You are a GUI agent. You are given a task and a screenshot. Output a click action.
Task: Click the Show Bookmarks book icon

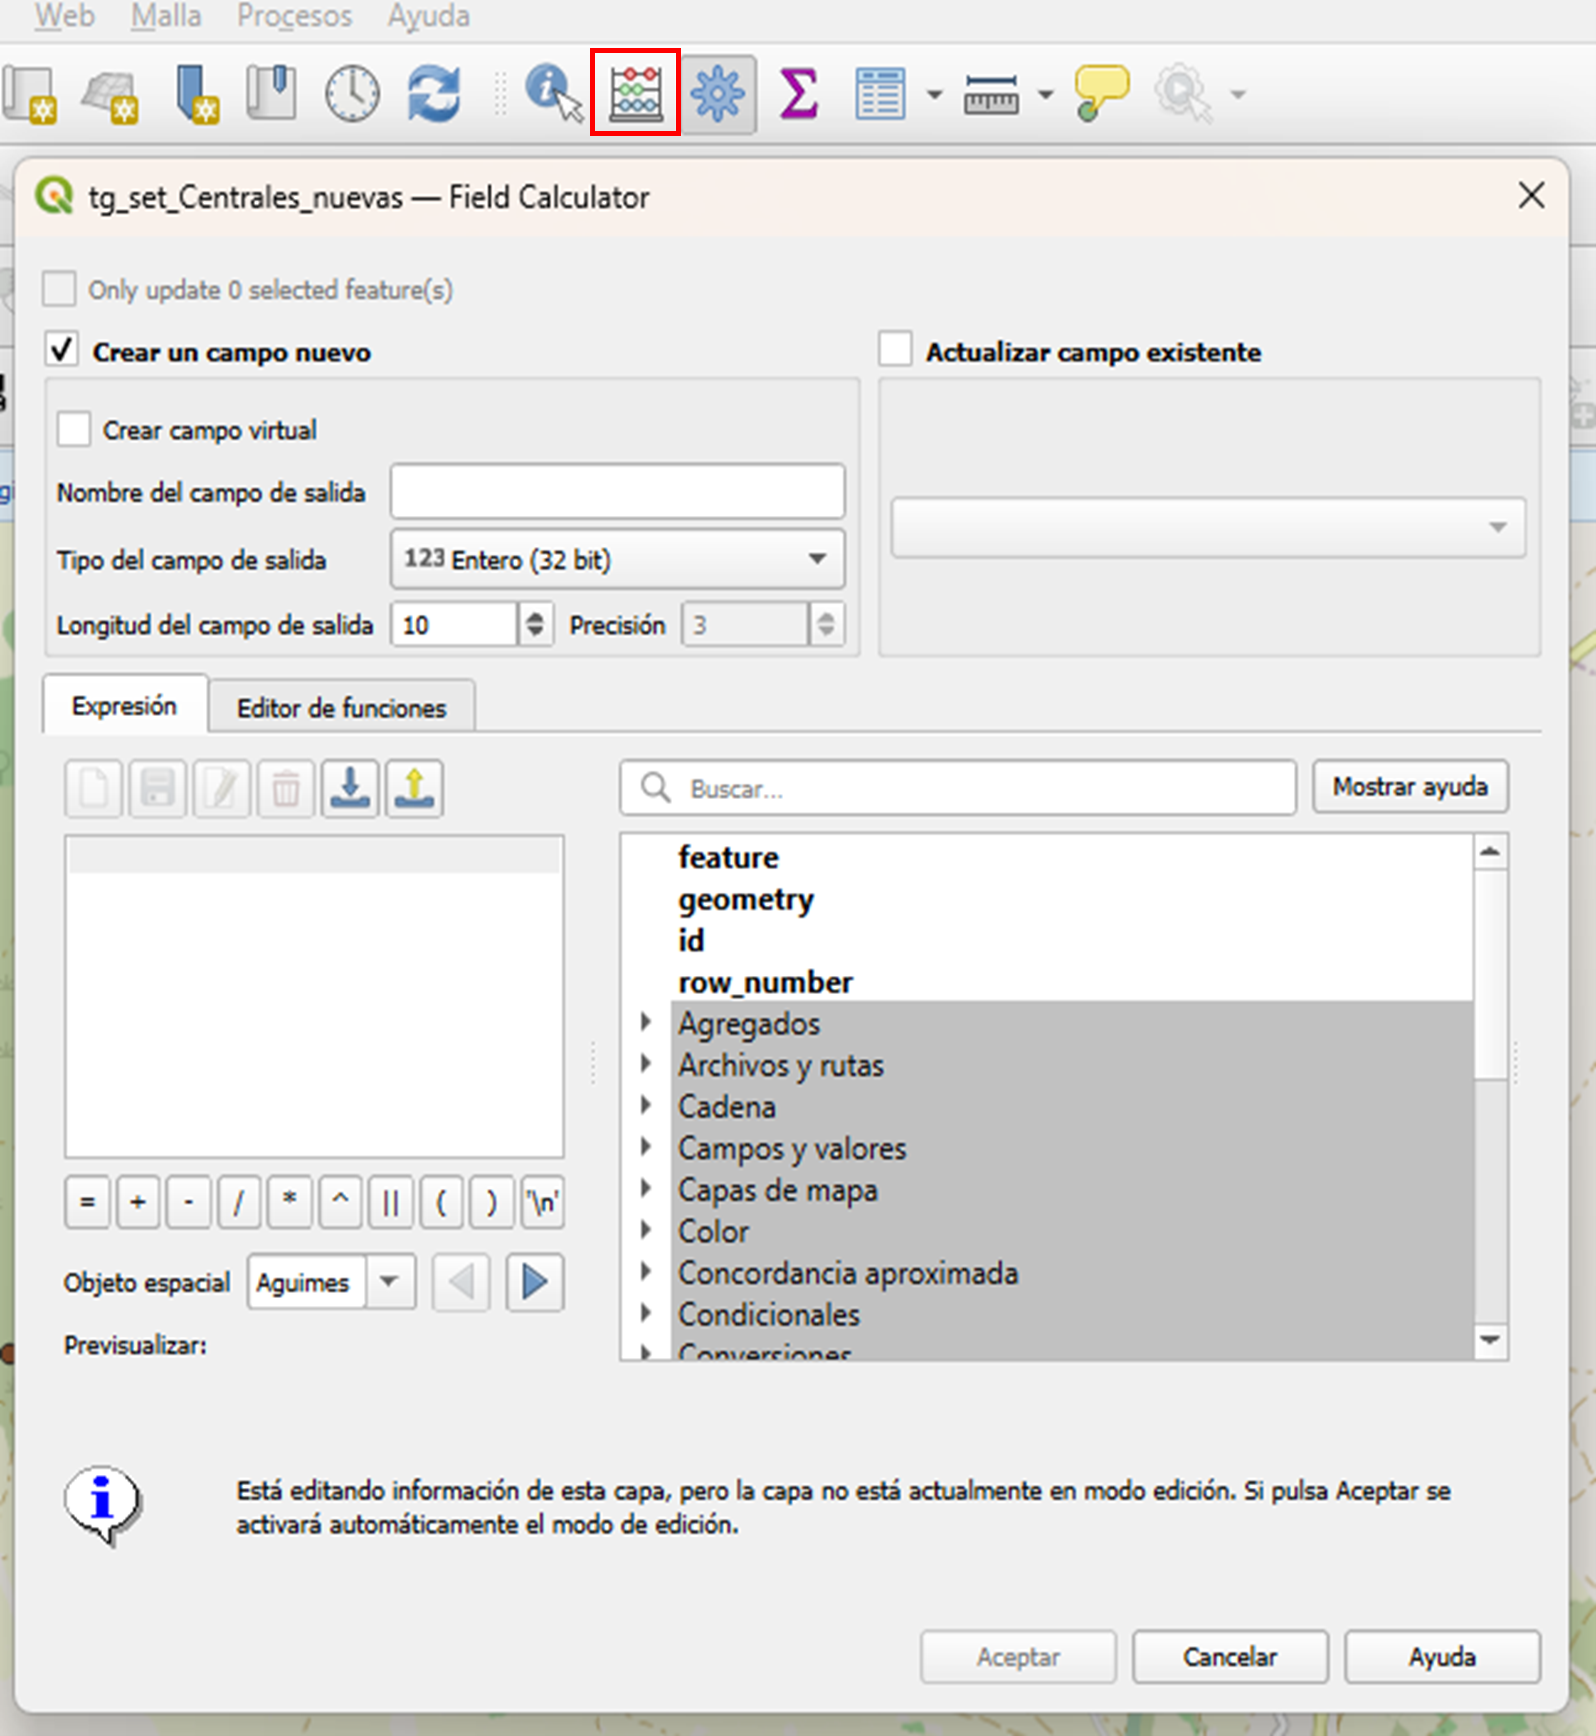[x=271, y=93]
